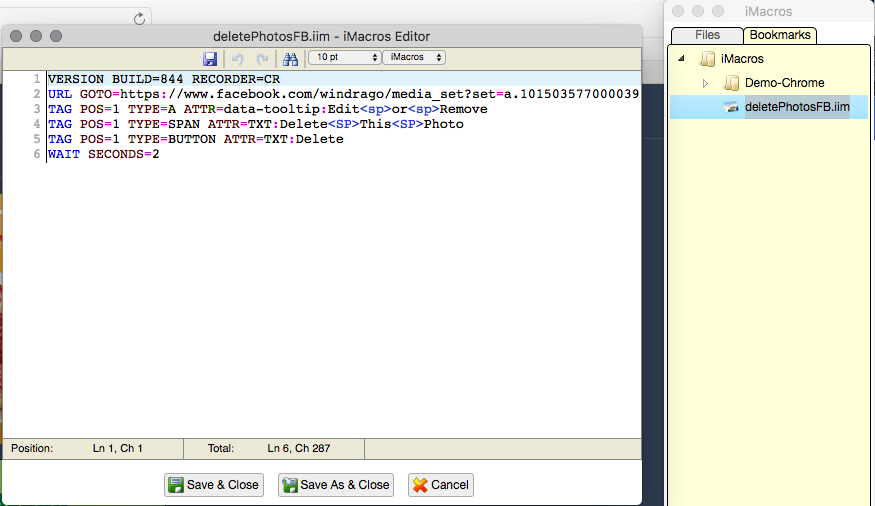The width and height of the screenshot is (875, 506).
Task: Click the Save As & Close button
Action: click(x=336, y=485)
